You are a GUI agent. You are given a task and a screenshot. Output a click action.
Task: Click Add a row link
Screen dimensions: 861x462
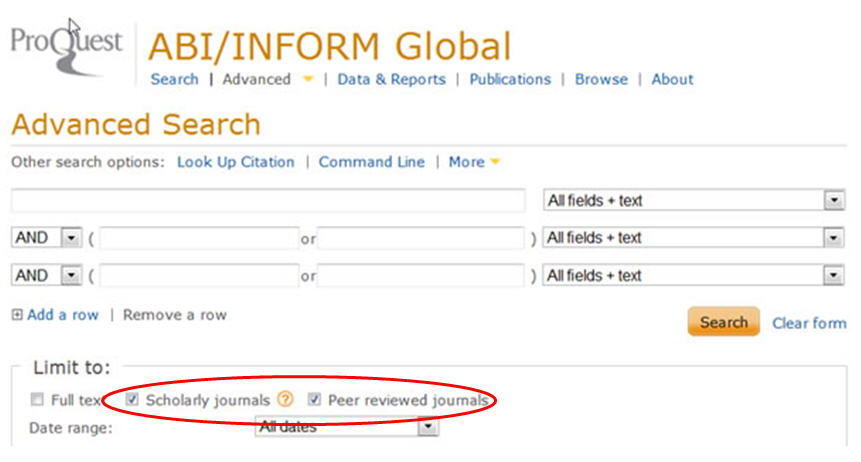point(63,315)
